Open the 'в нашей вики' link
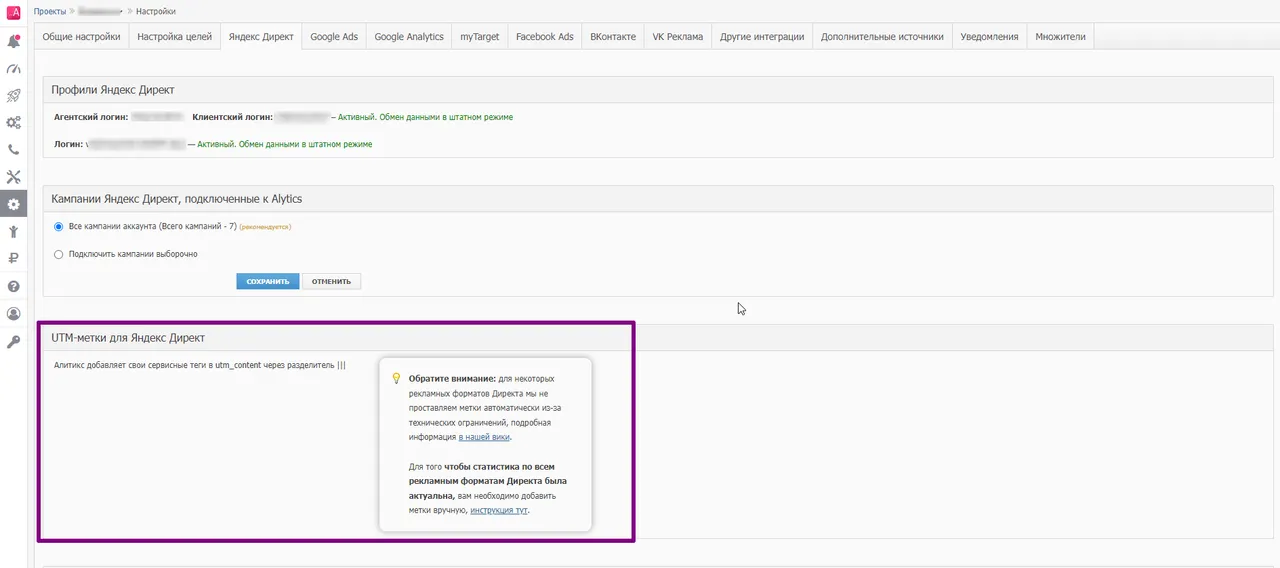Viewport: 1280px width, 568px height. point(484,437)
